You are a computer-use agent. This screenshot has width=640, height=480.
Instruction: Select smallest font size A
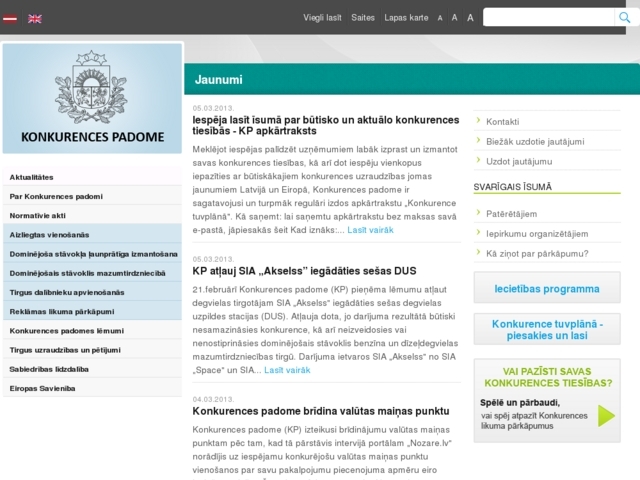point(440,18)
